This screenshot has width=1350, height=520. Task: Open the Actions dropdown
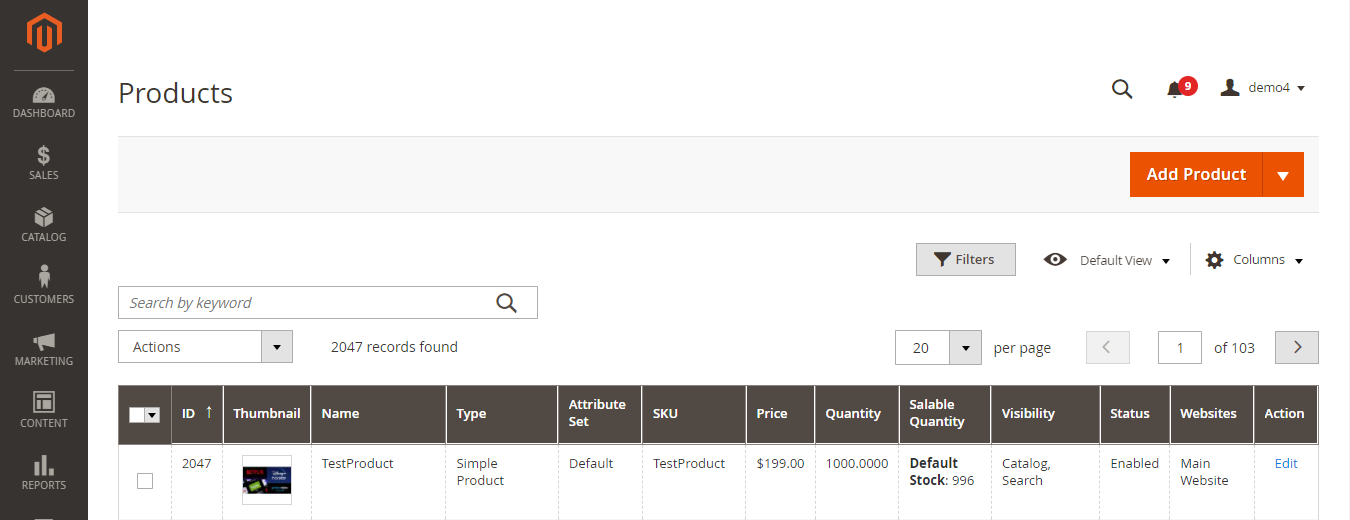[x=205, y=347]
